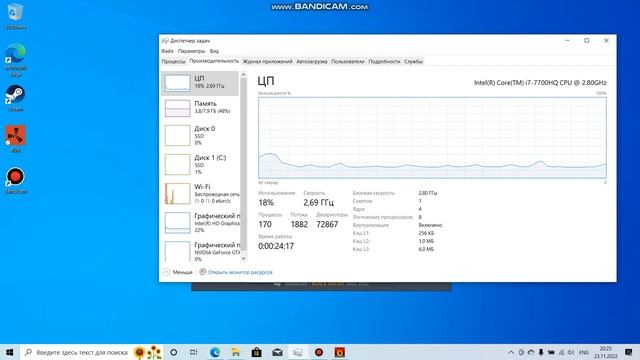Open the volume speaker tray icon
This screenshot has width=640, height=360.
(571, 352)
